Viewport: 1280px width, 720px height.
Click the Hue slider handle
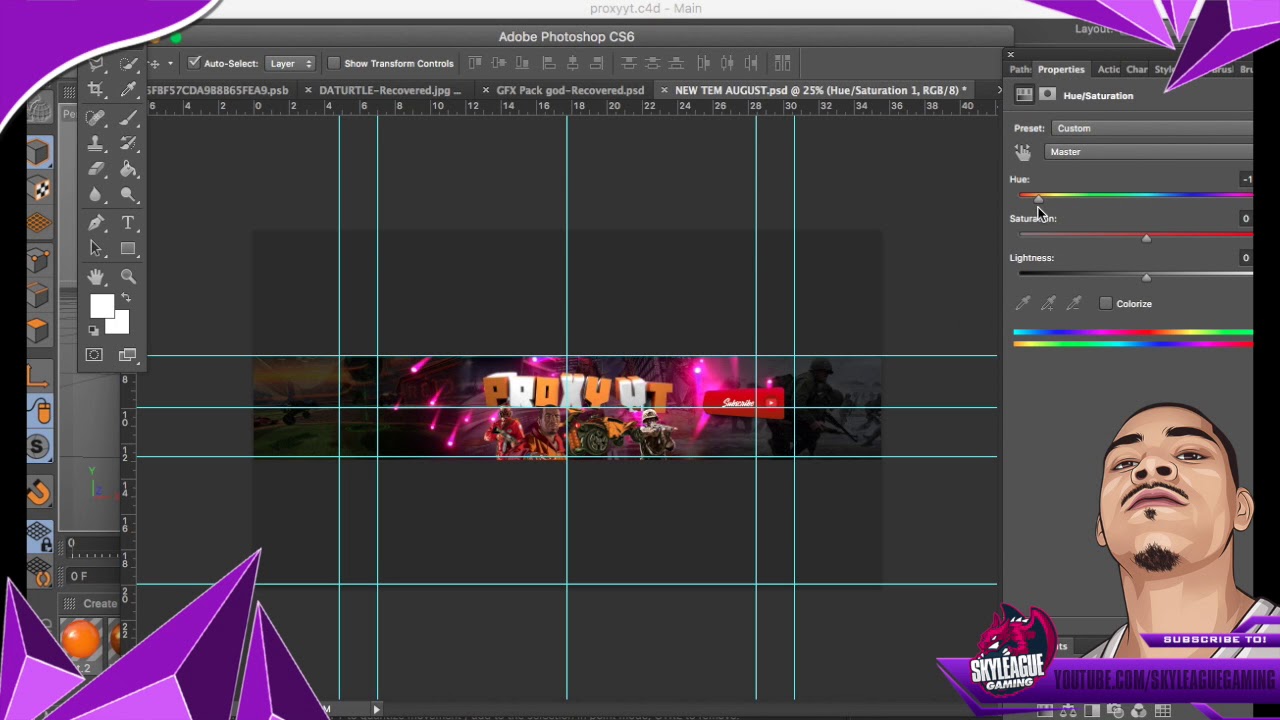tap(1037, 200)
